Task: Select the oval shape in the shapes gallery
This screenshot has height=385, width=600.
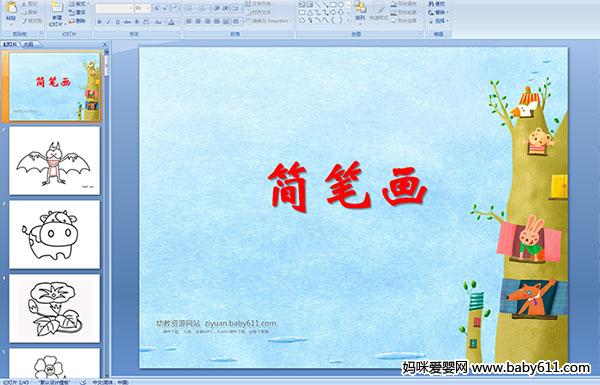Action: click(341, 4)
